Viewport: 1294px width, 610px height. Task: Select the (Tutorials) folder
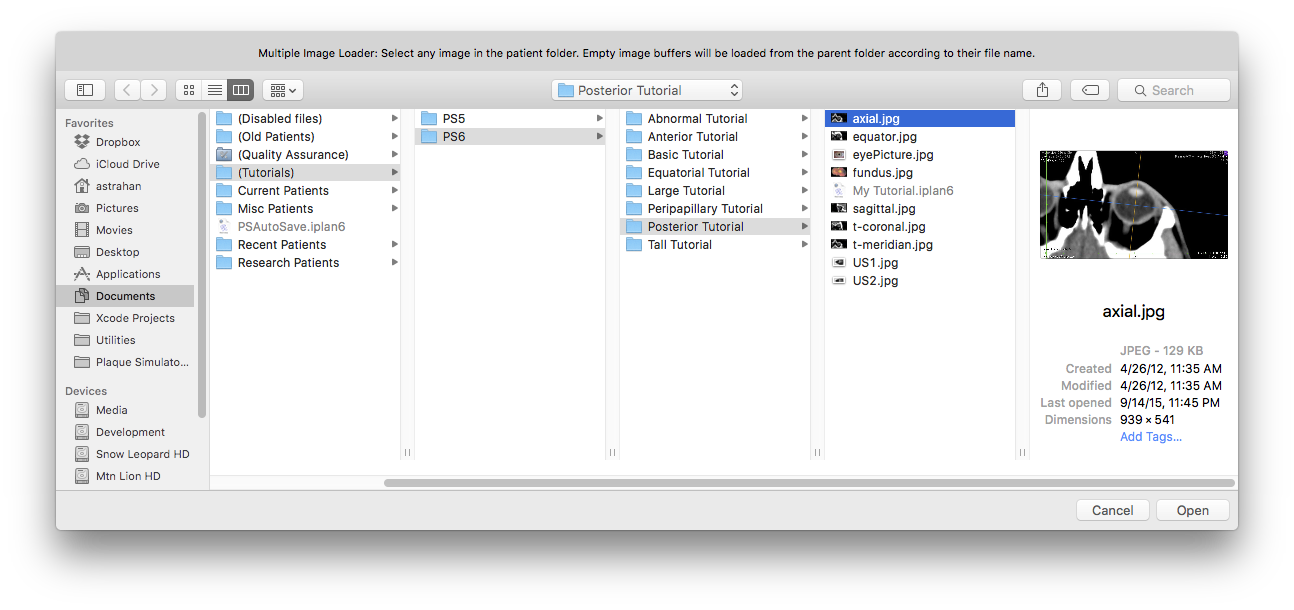coord(306,173)
